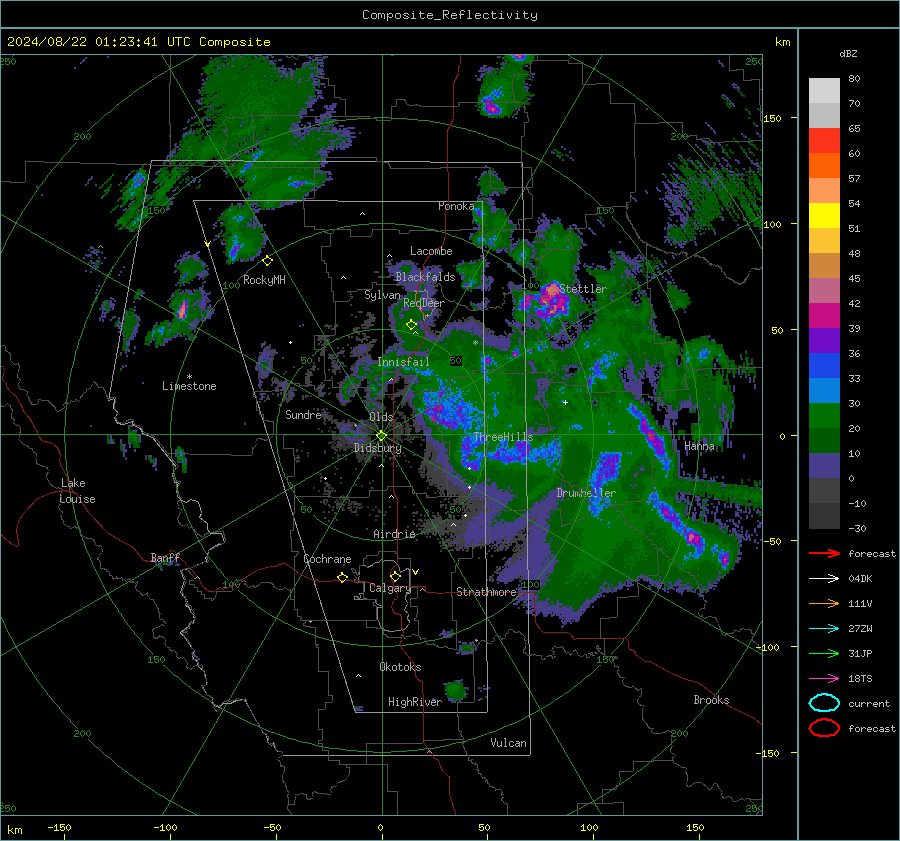Click the Limestone label

(189, 386)
